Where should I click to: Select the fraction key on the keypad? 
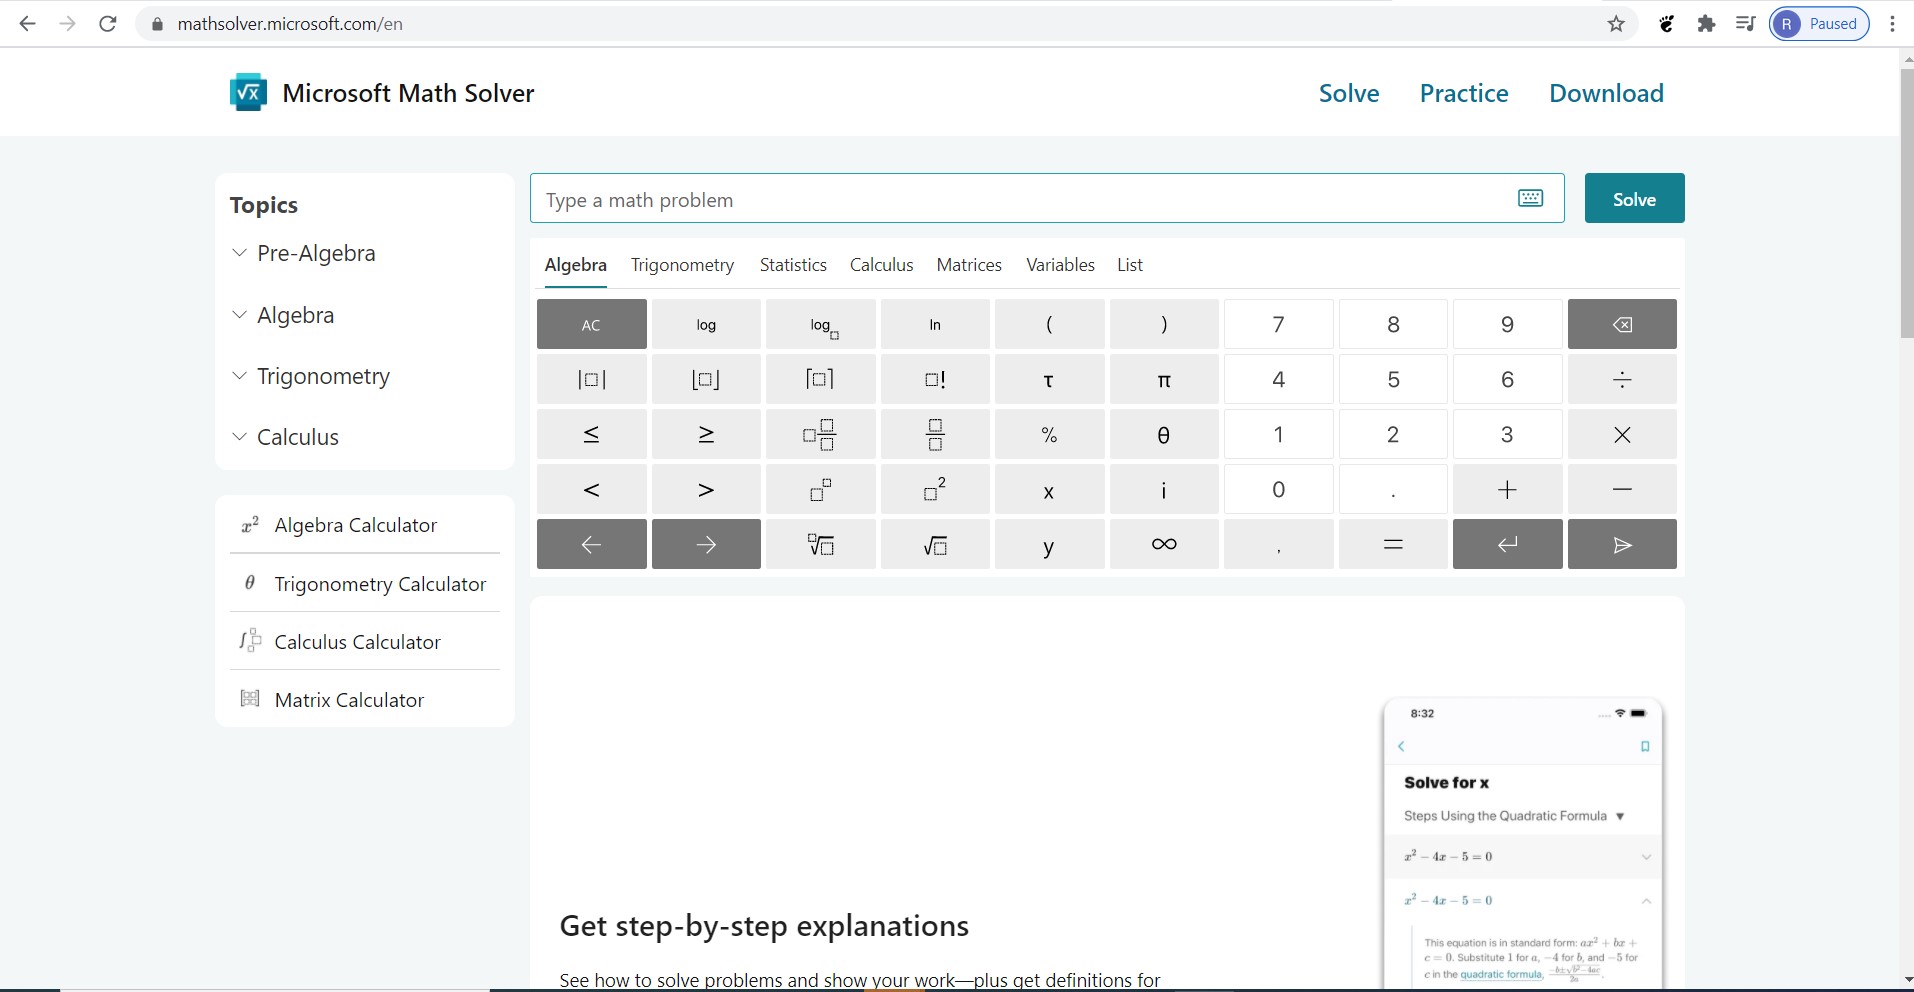(934, 434)
